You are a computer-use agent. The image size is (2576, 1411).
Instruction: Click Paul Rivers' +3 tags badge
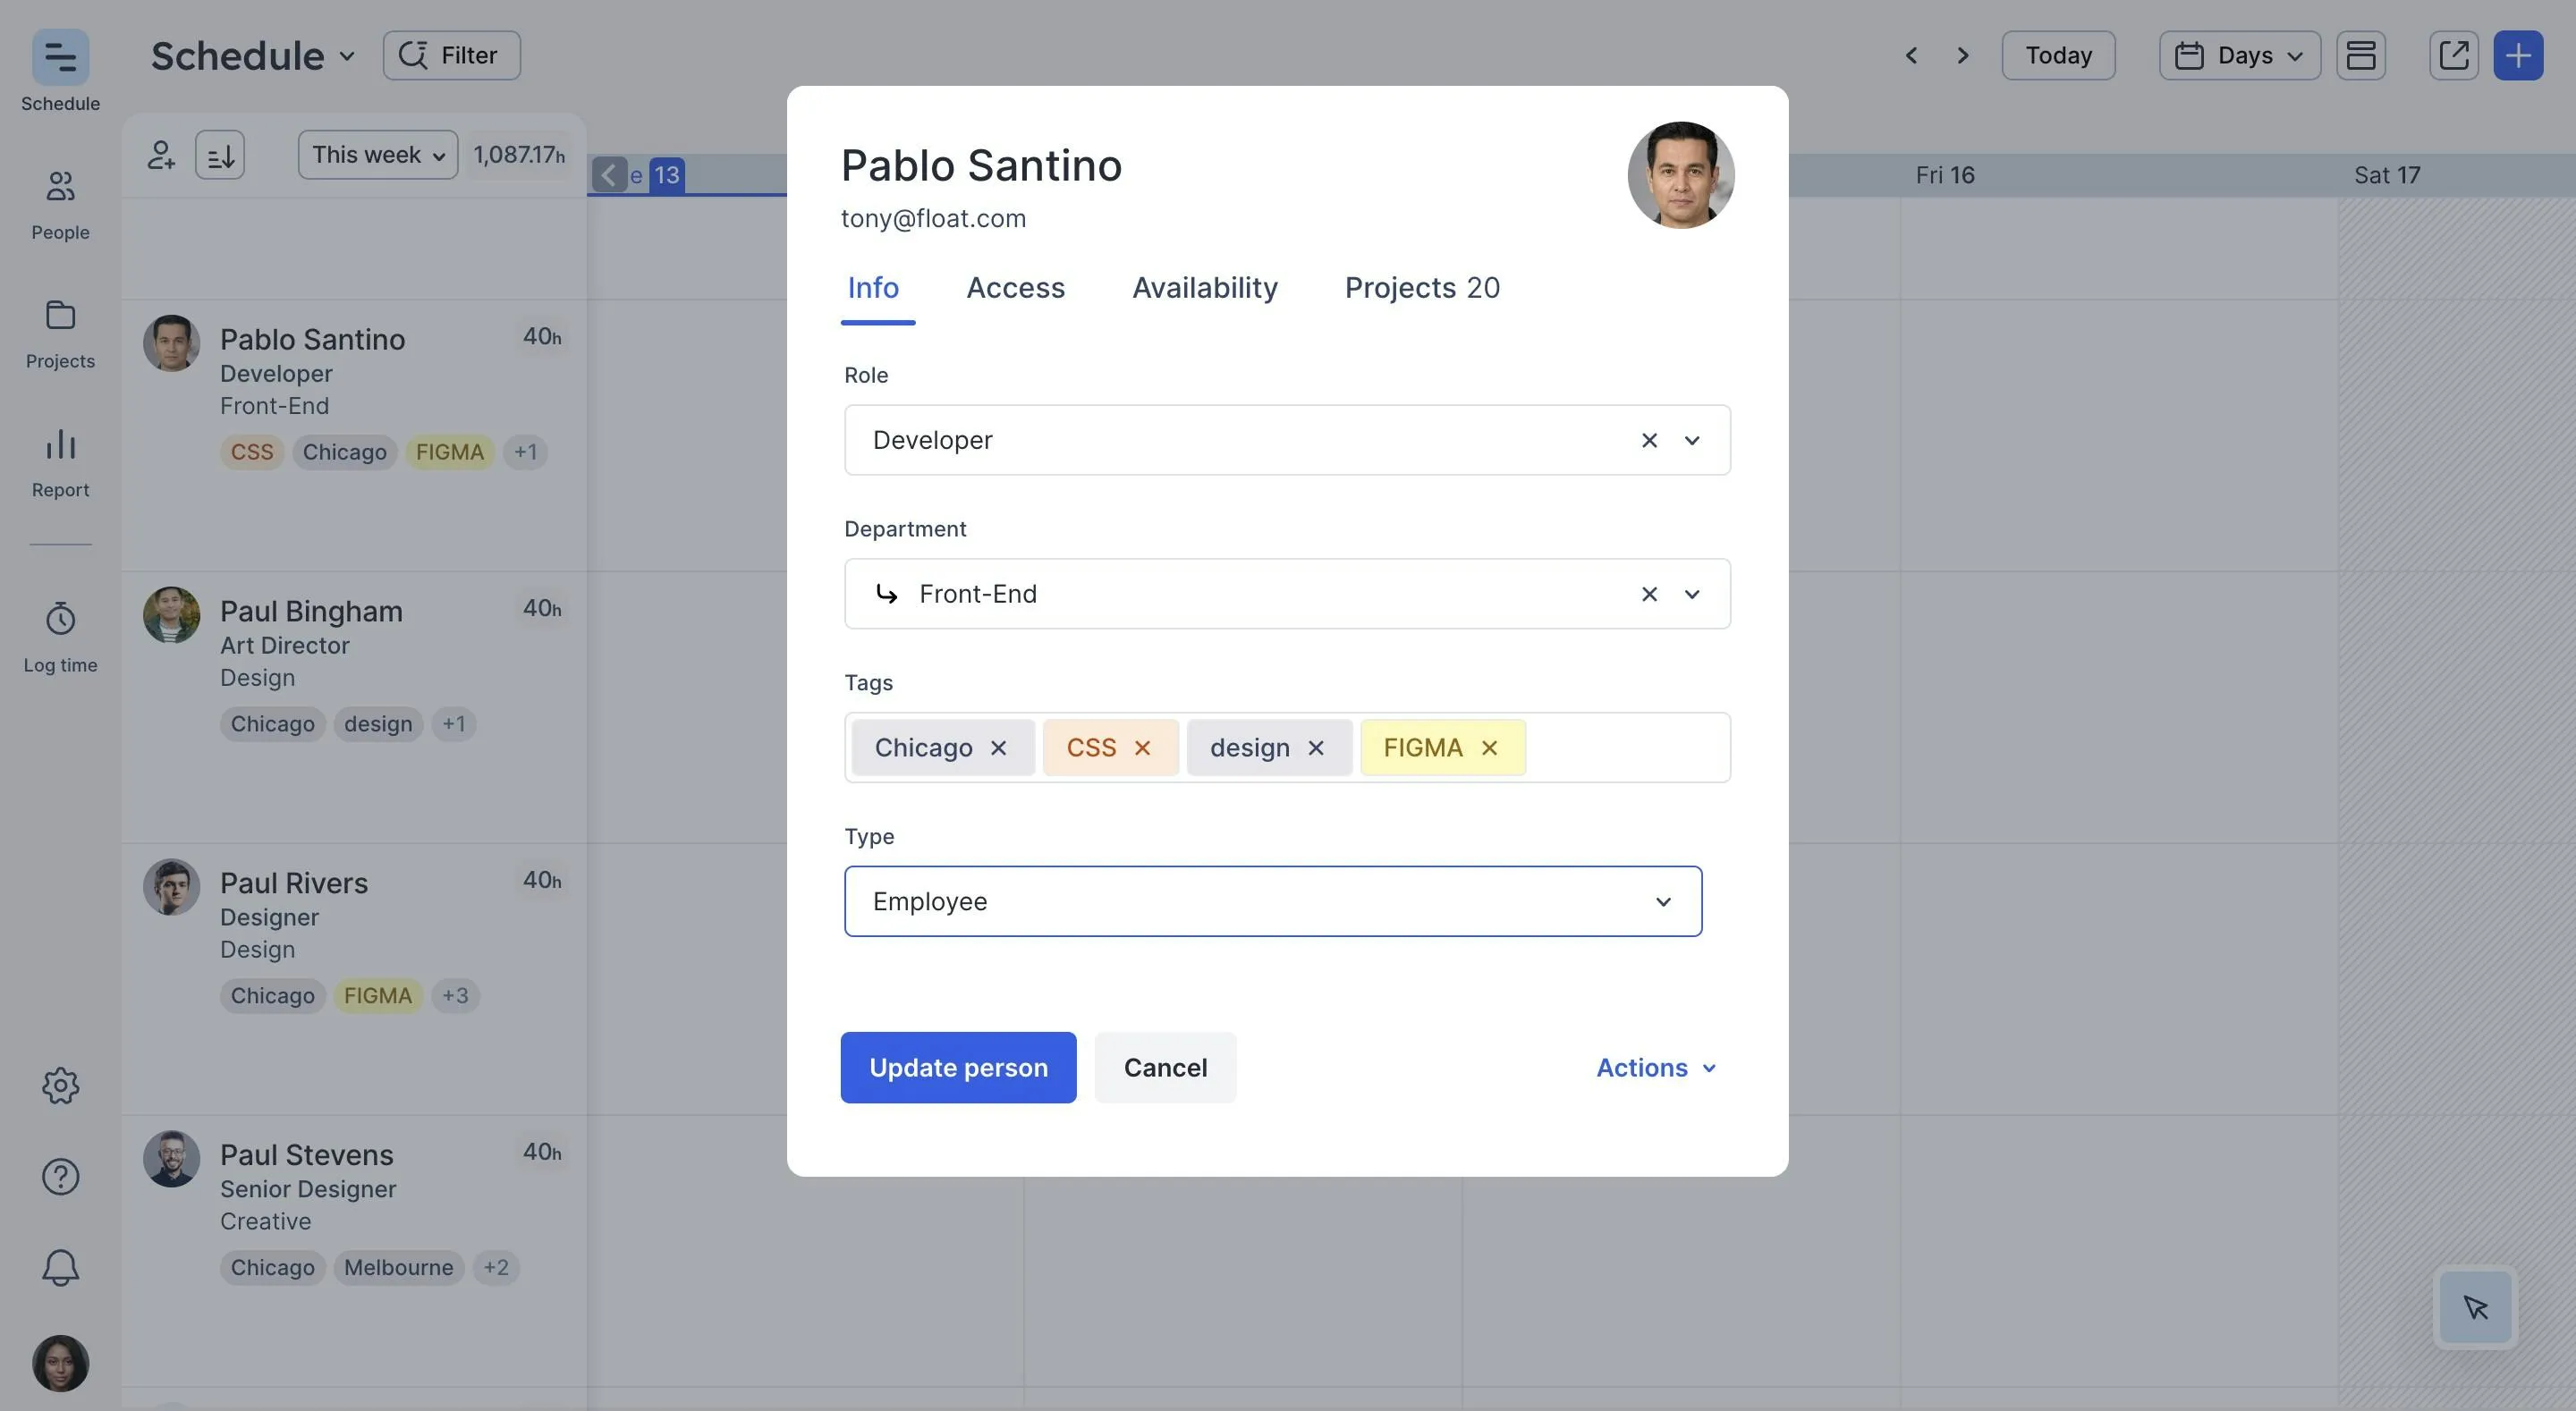[455, 996]
